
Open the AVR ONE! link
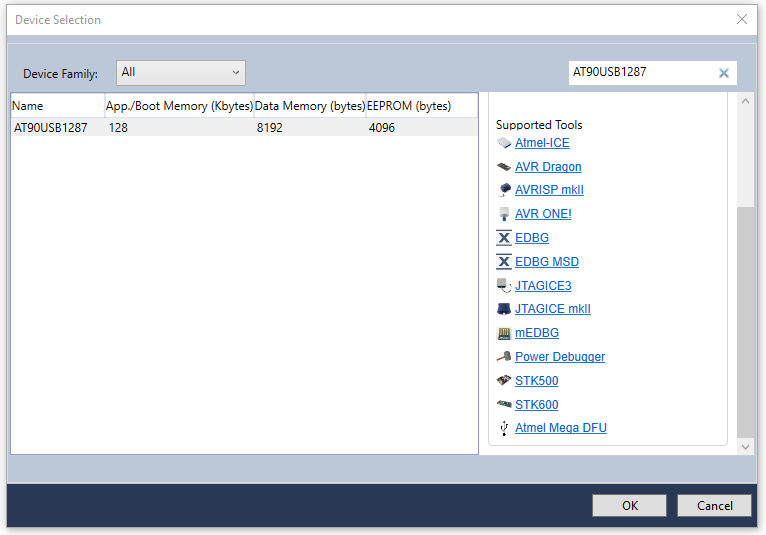[x=543, y=214]
